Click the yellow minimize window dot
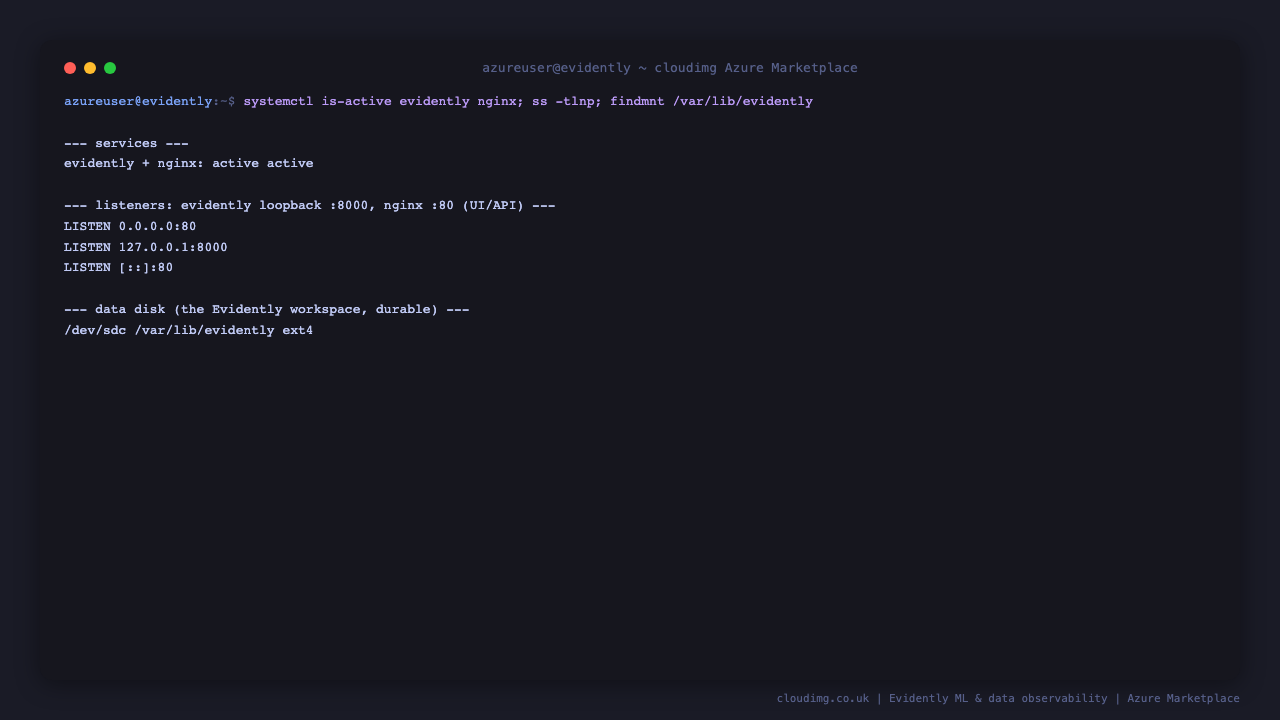1280x720 pixels. (90, 68)
